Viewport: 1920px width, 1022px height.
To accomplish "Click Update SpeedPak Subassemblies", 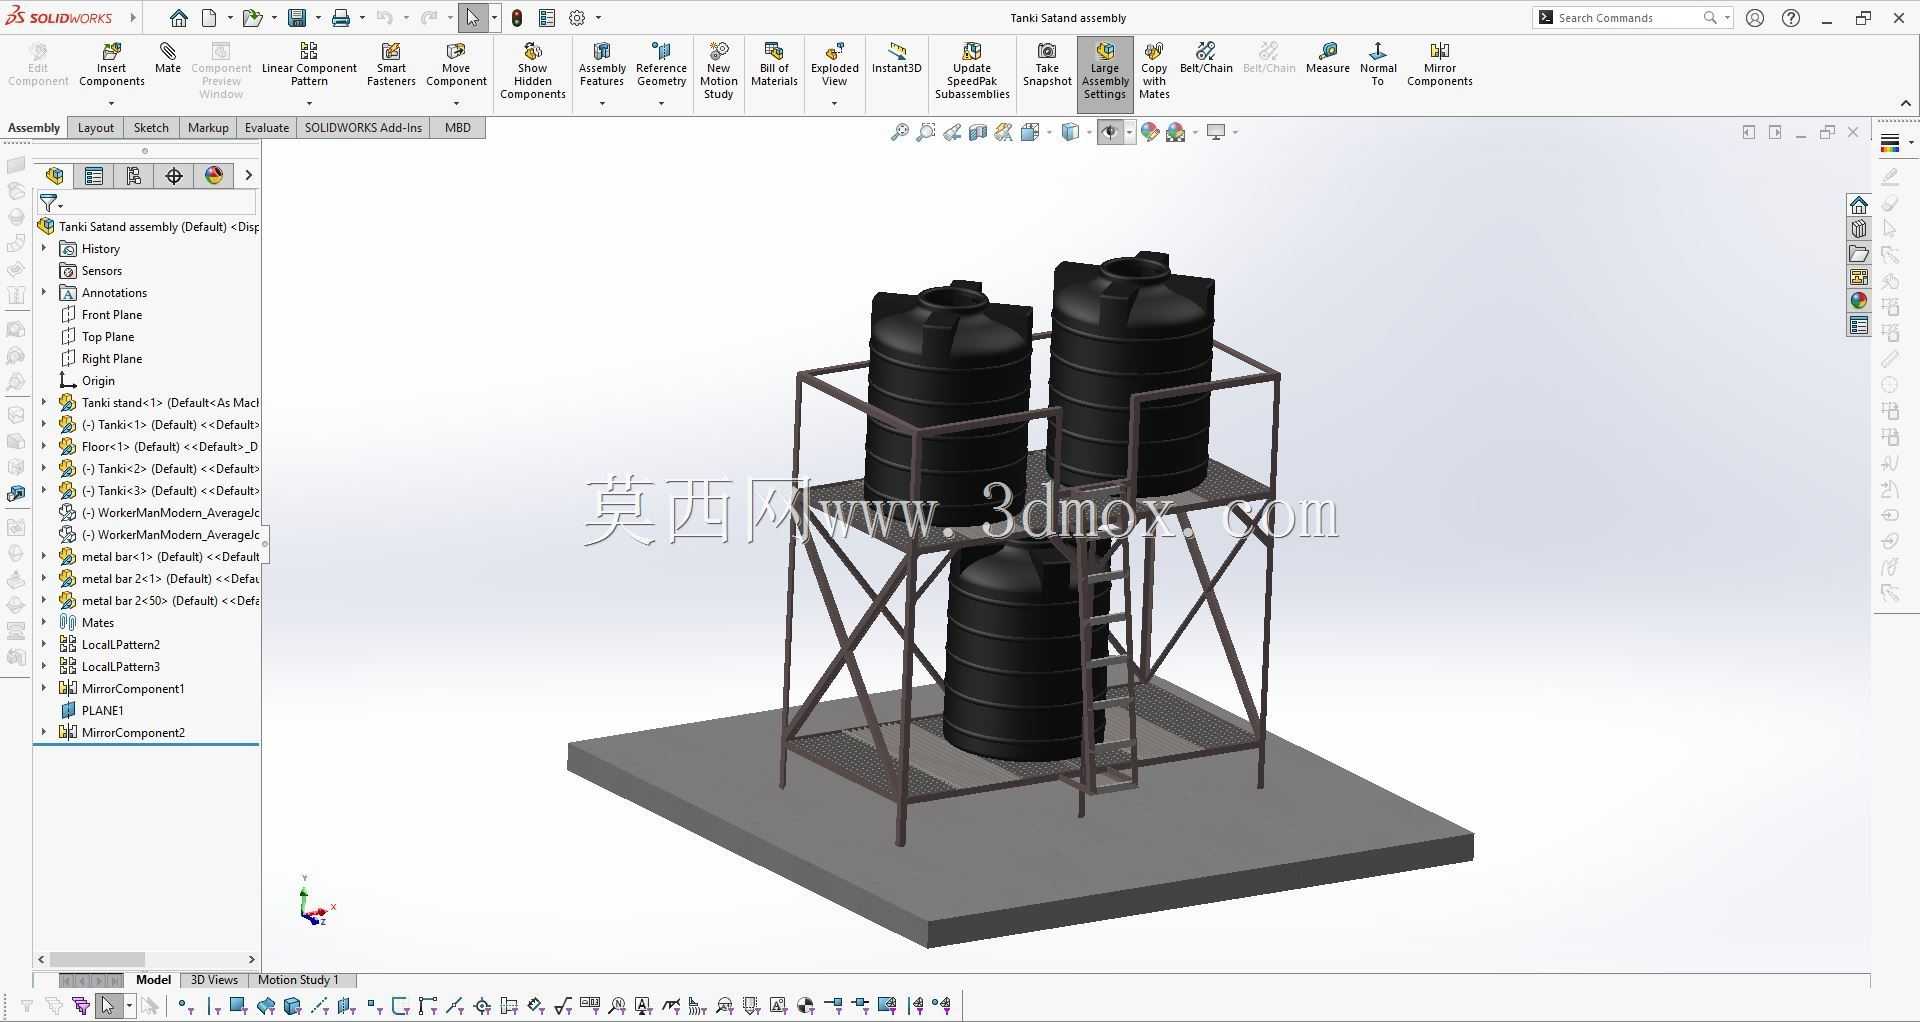I will click(972, 70).
